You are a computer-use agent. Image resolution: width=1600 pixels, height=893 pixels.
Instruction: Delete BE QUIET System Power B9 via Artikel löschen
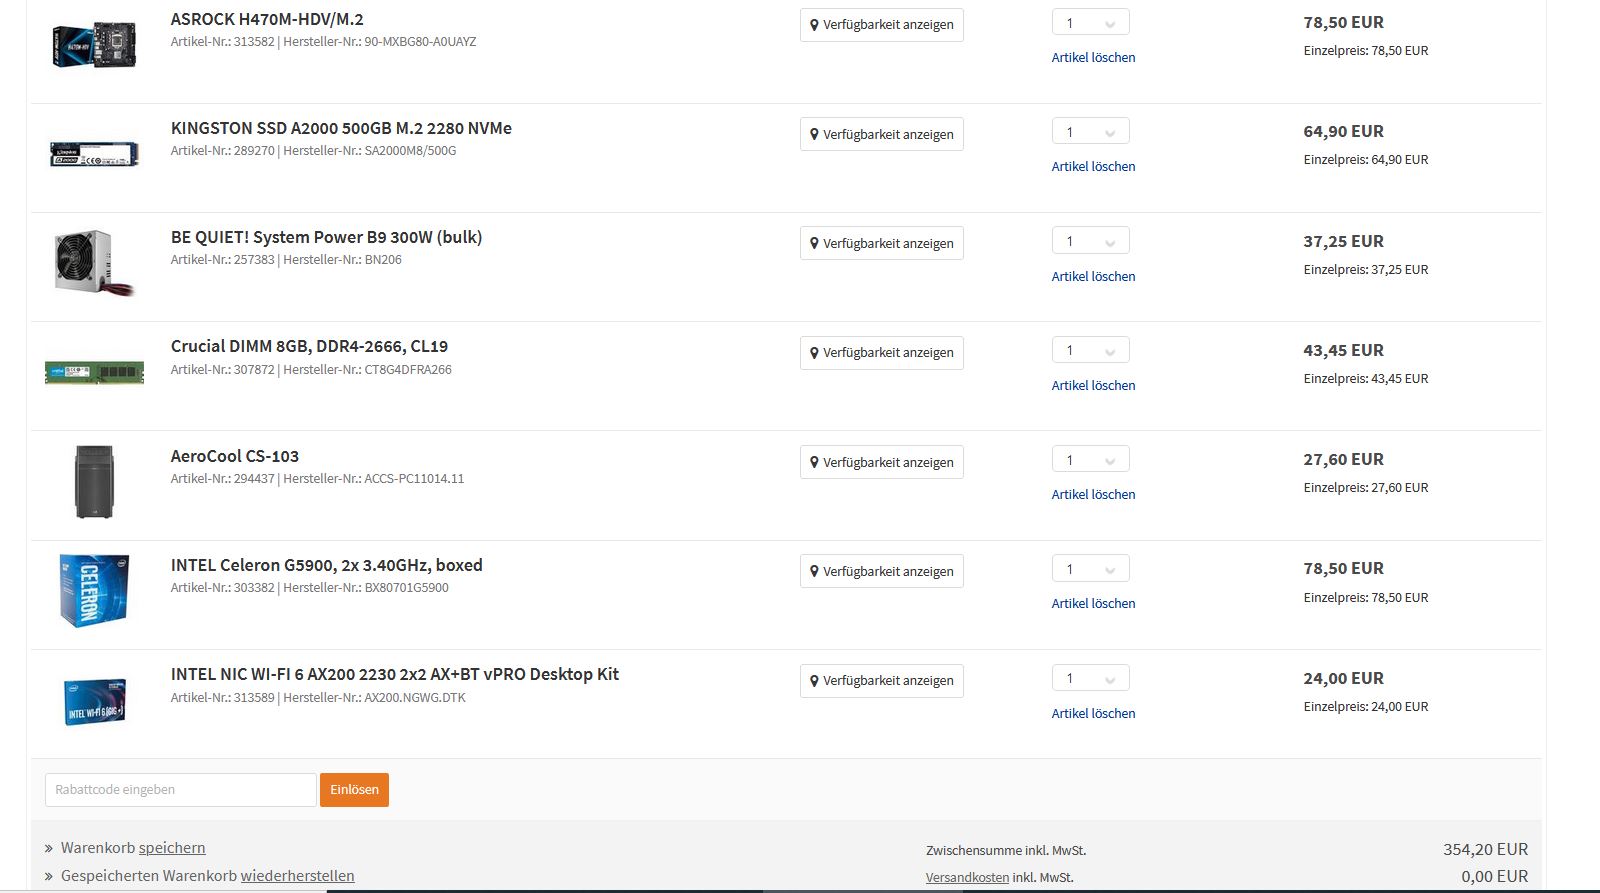tap(1093, 277)
